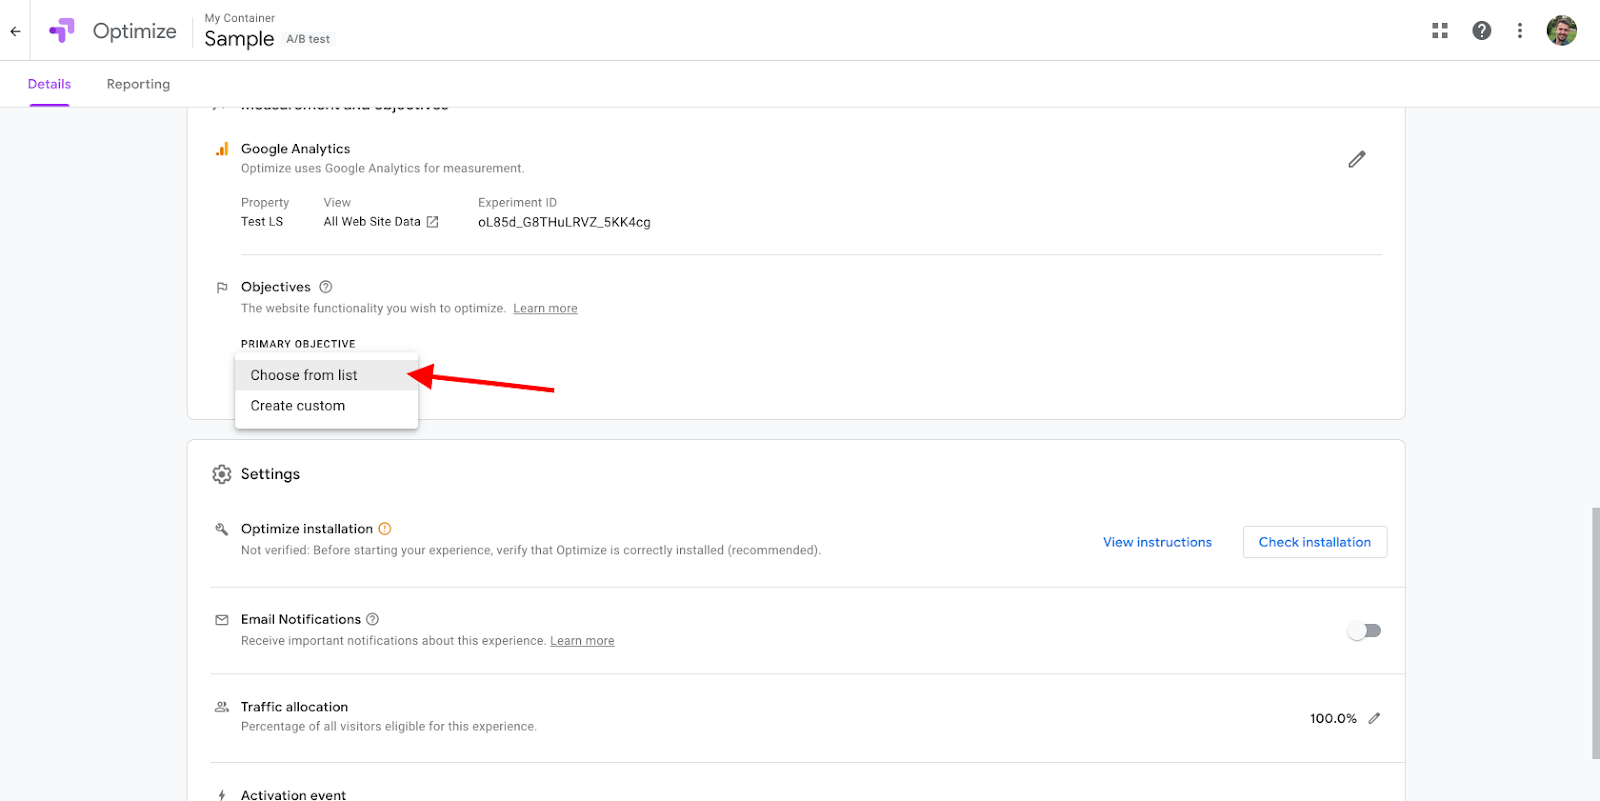Toggle the Email Notifications switch
Viewport: 1600px width, 801px height.
(x=1364, y=631)
